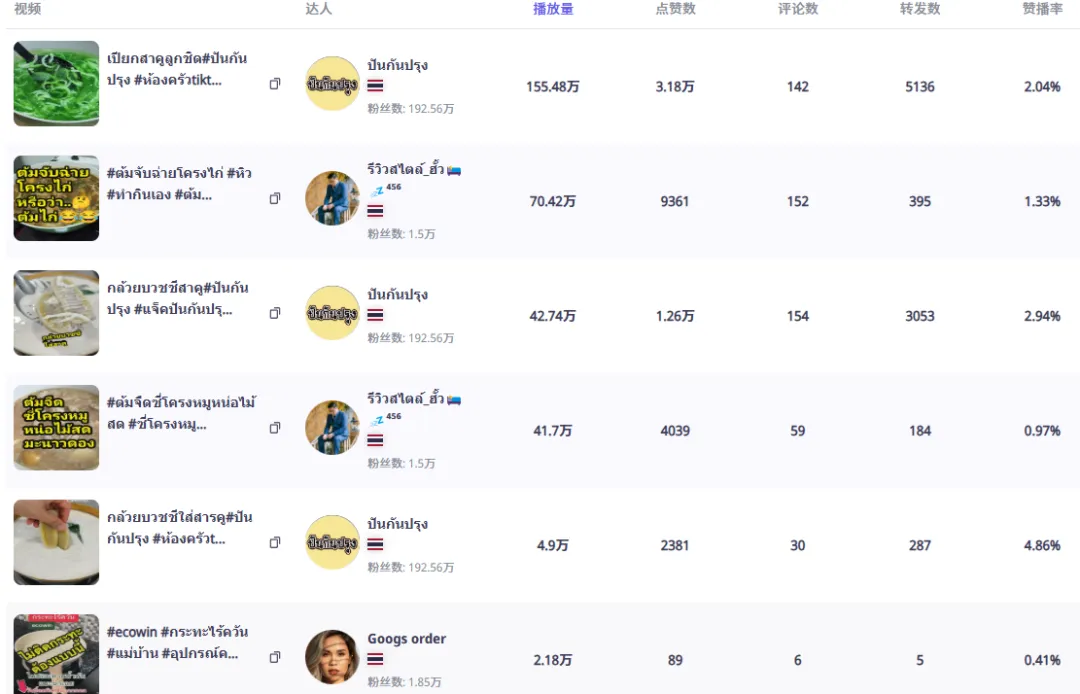Open the รีวิวสไตล์_ฮั้ว creator name in second row

coord(406,169)
